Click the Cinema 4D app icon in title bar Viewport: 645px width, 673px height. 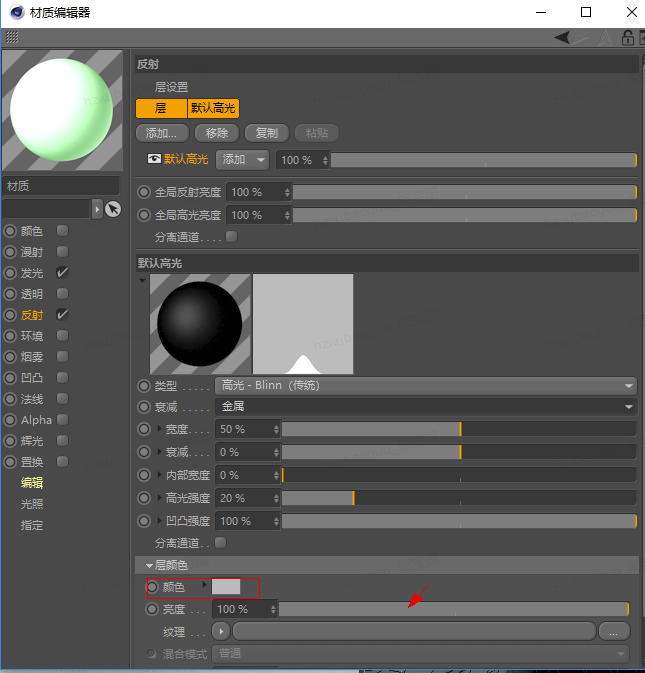tap(17, 12)
